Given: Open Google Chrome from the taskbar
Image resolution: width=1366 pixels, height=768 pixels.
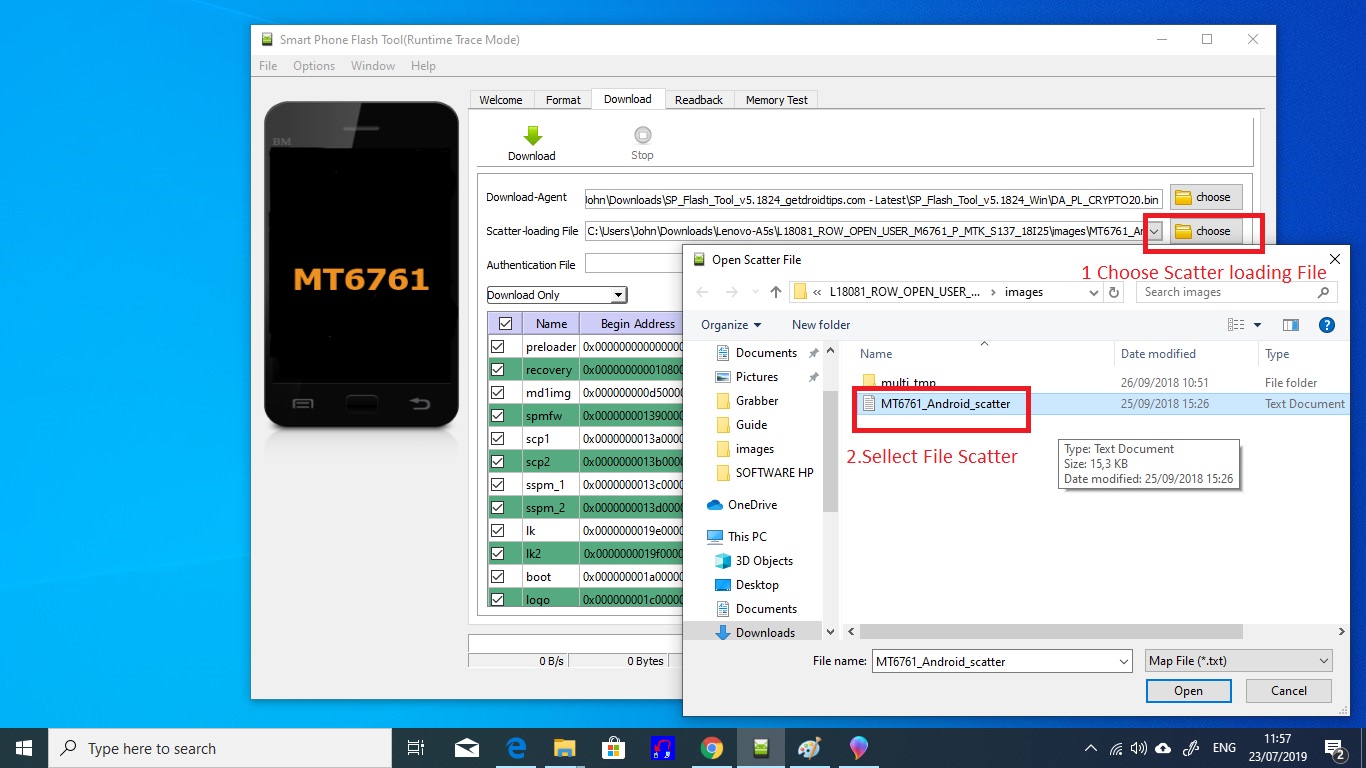Looking at the screenshot, I should coord(712,748).
